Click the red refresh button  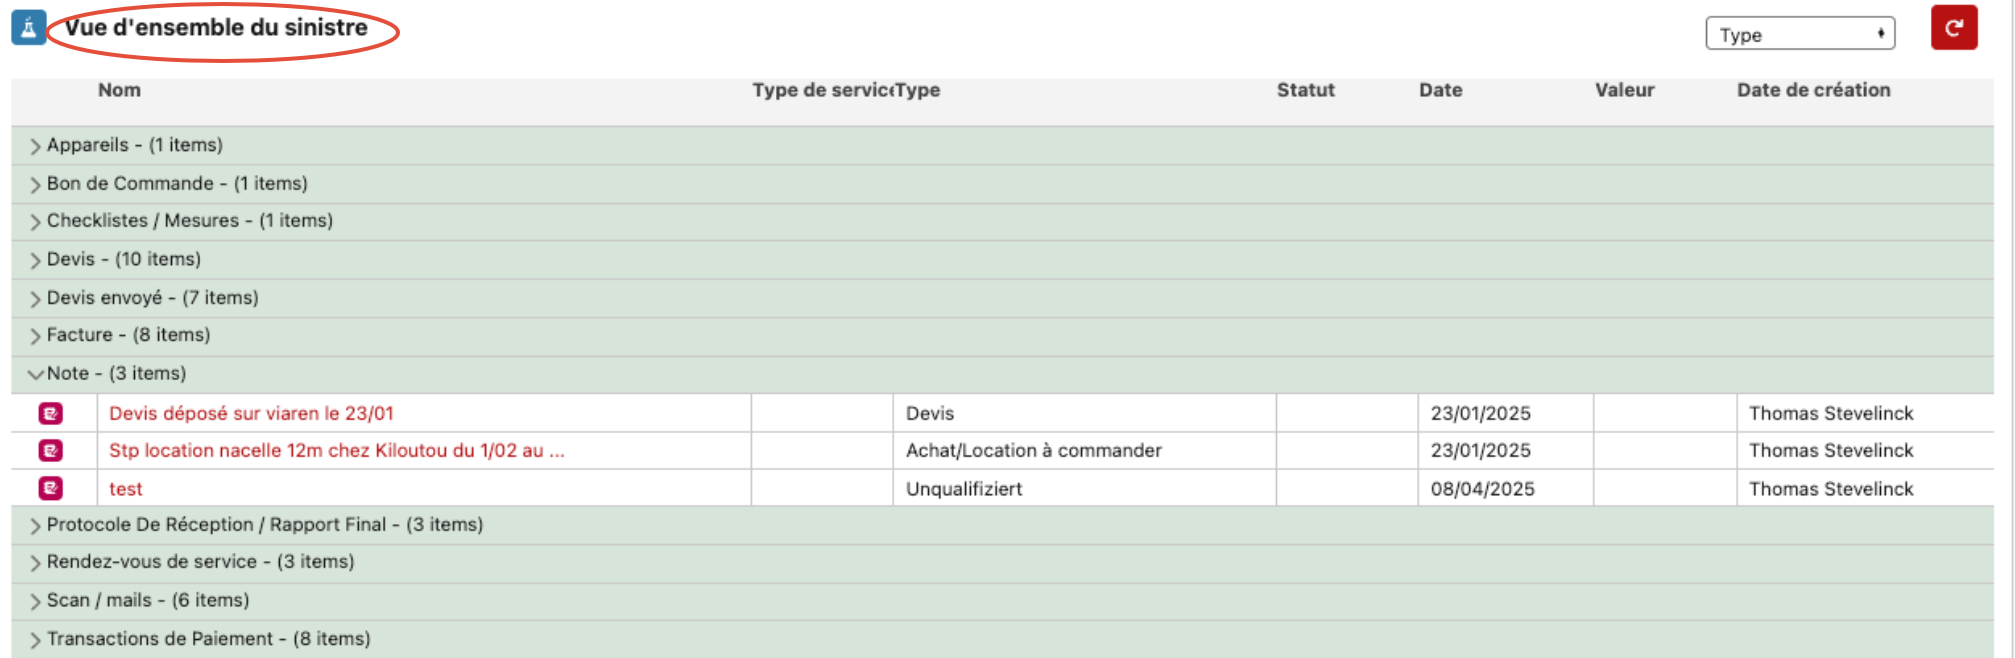1953,27
